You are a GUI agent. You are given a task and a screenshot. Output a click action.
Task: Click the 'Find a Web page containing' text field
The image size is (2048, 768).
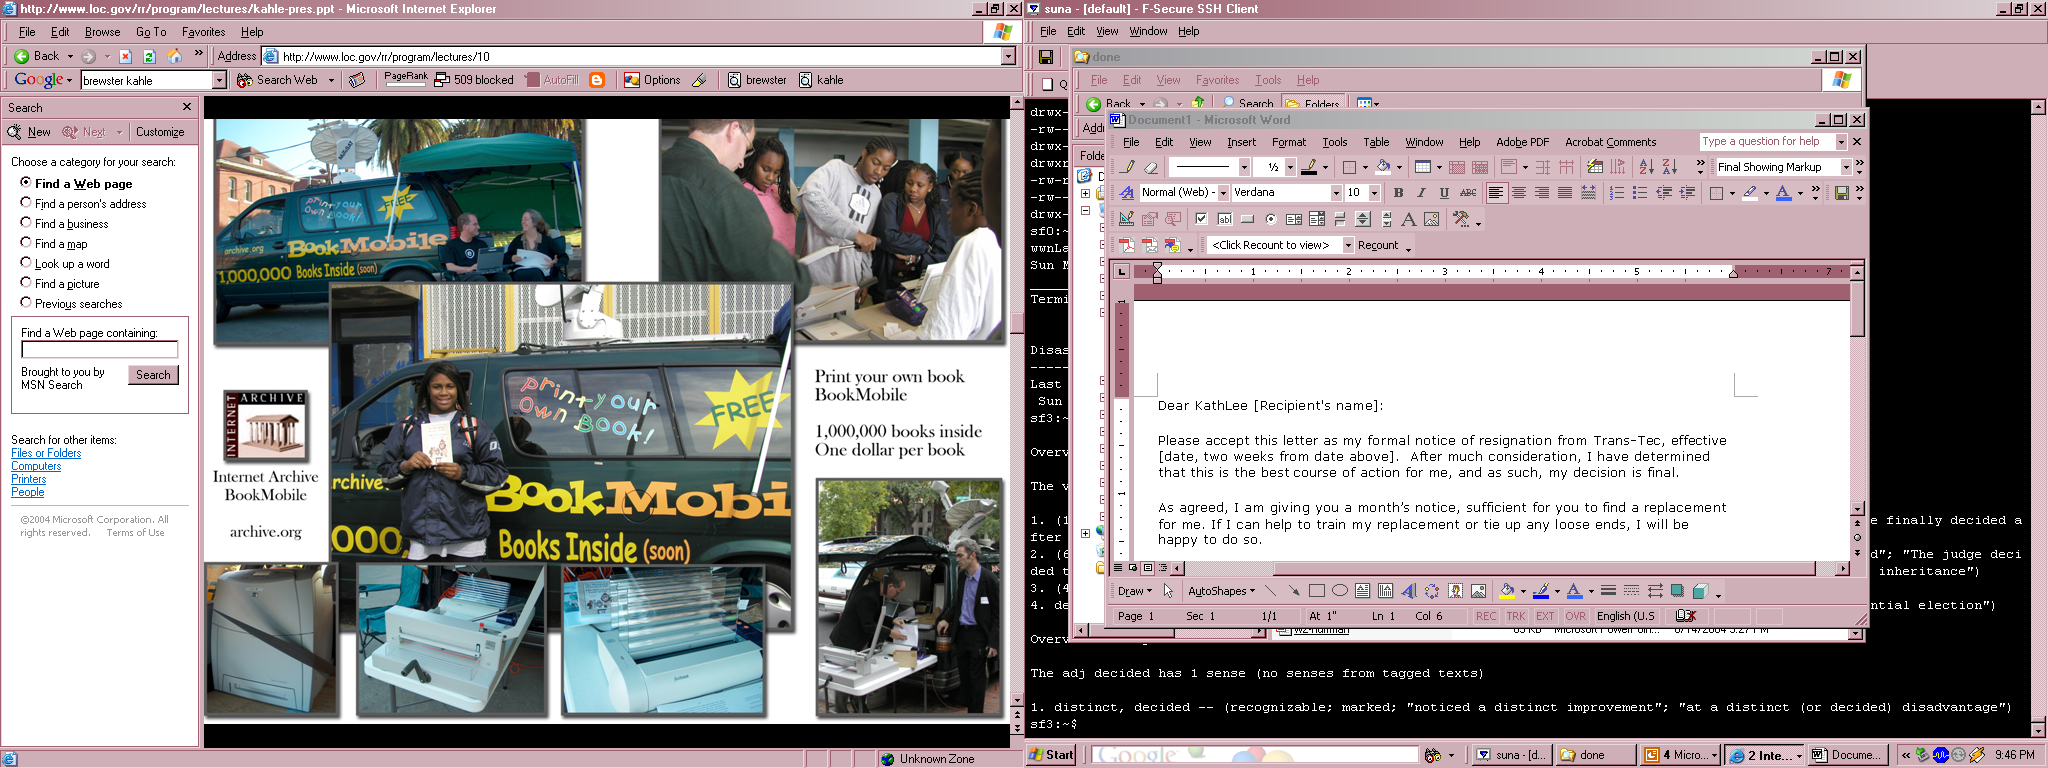[99, 350]
